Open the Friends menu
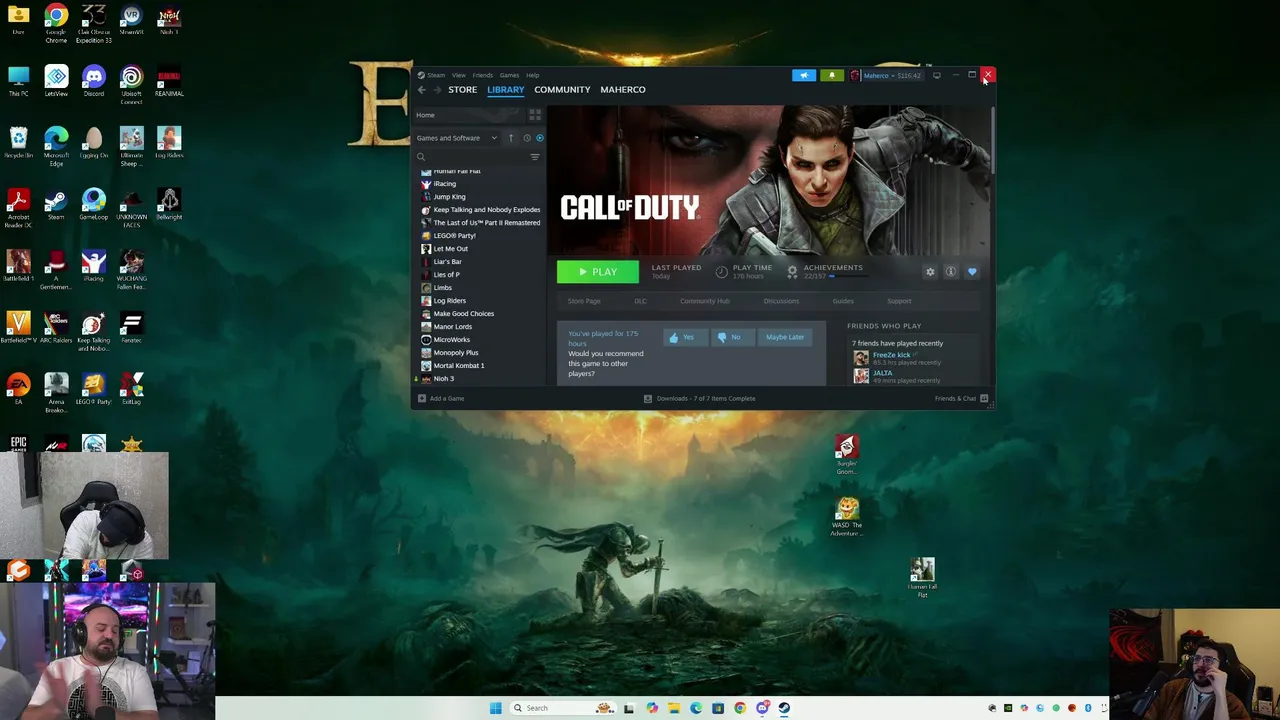The height and width of the screenshot is (720, 1280). point(483,75)
